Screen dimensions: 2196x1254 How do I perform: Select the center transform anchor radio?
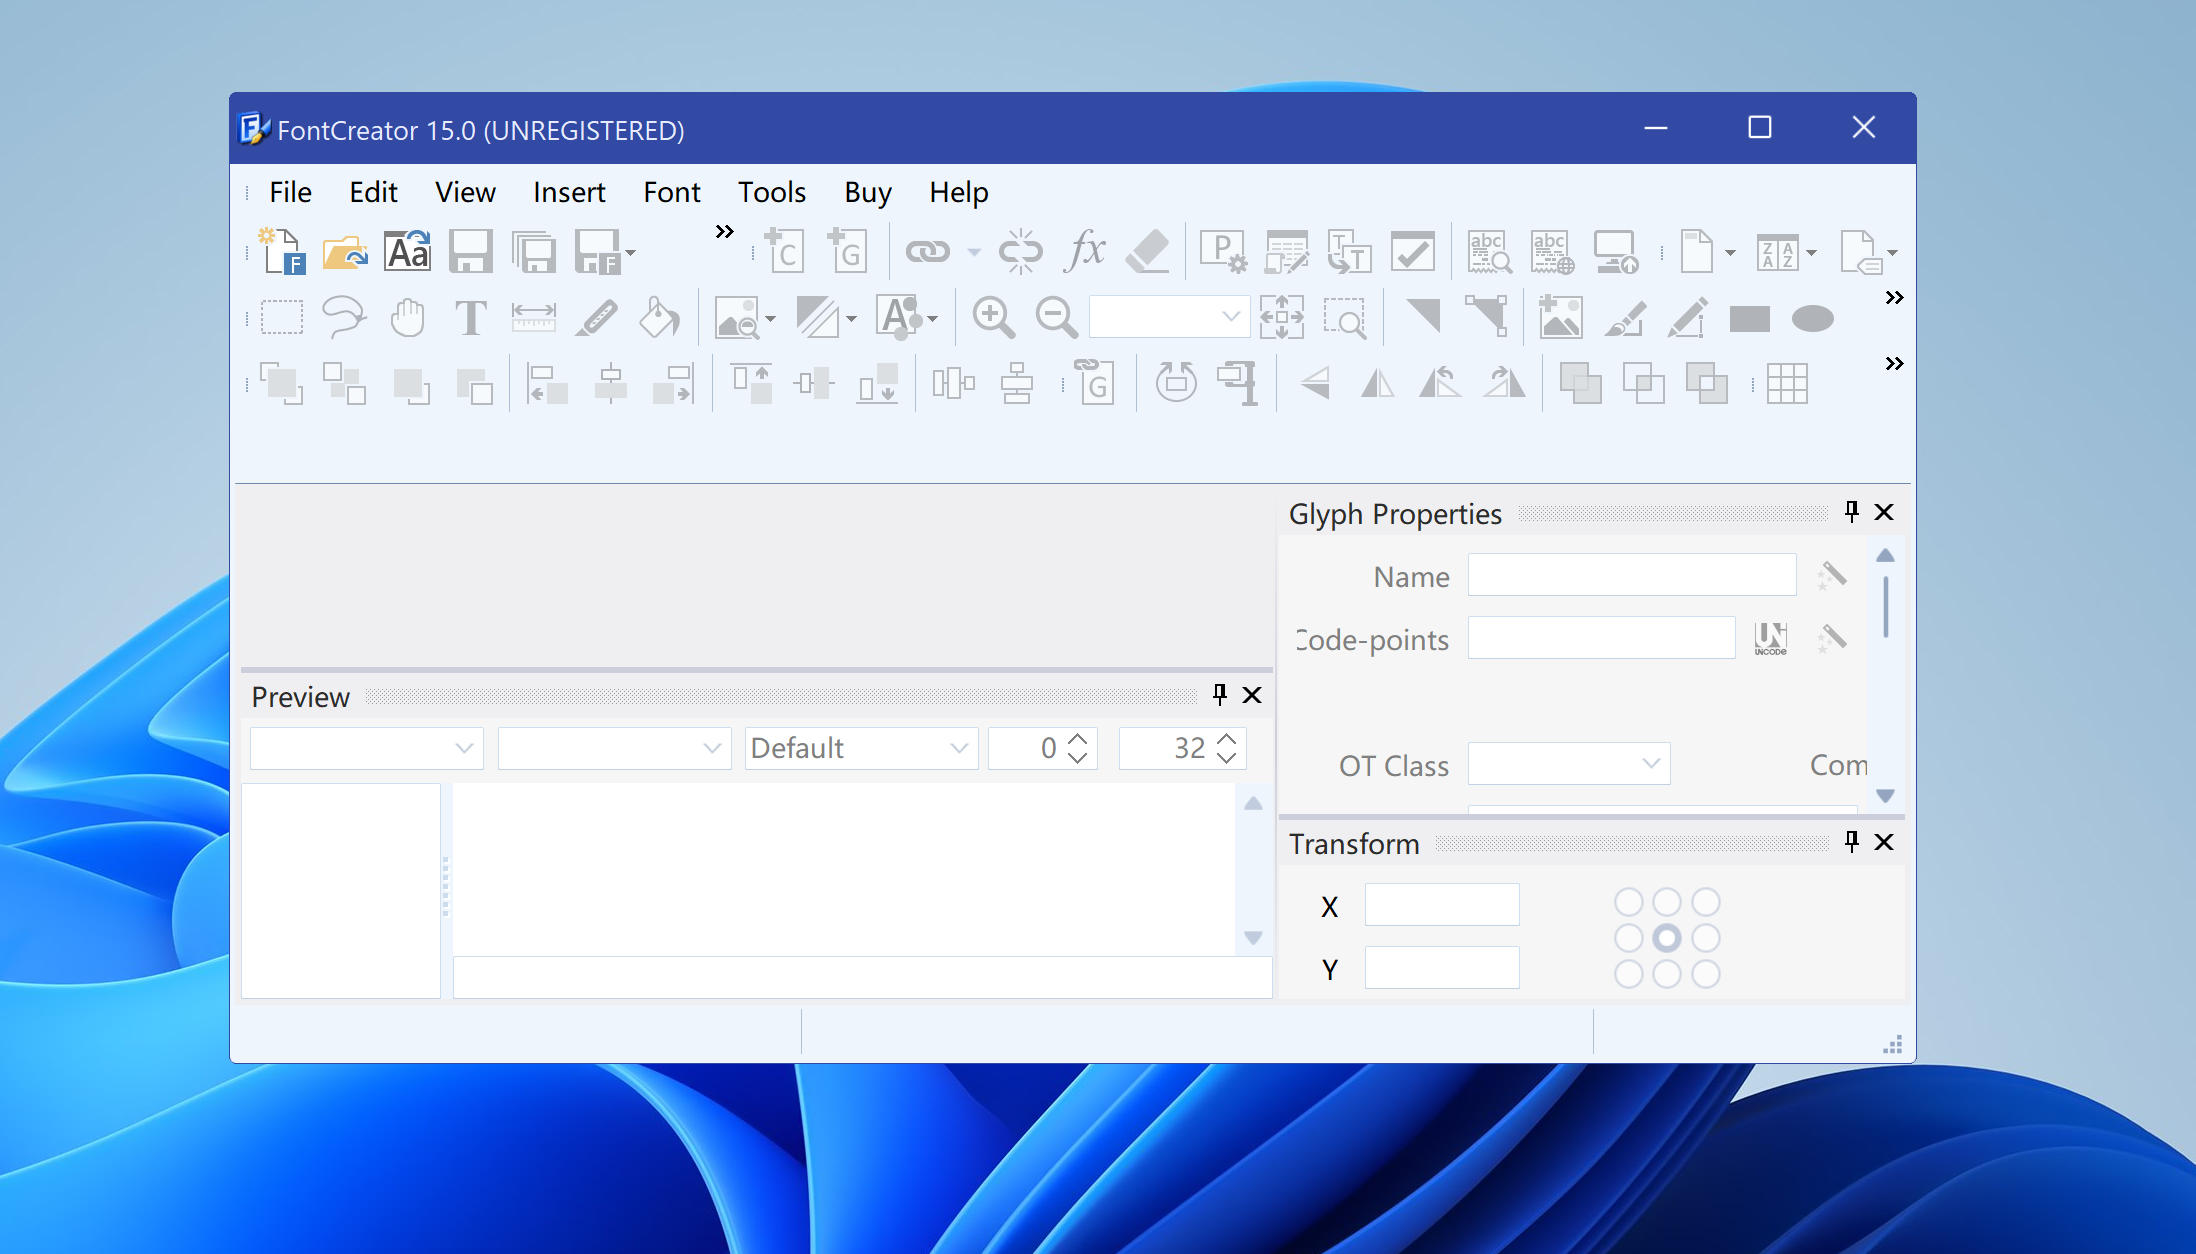click(x=1667, y=938)
